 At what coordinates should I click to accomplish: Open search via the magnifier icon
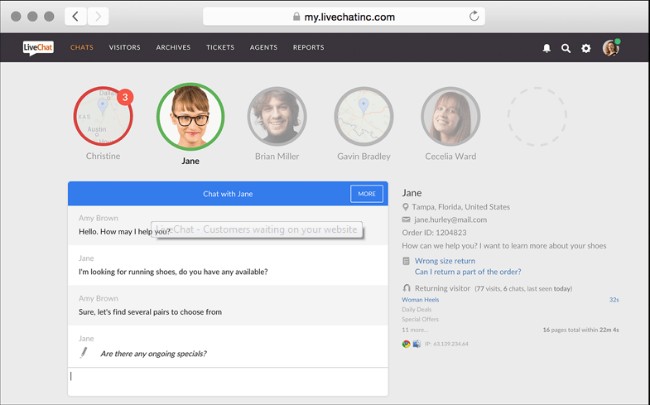[566, 49]
